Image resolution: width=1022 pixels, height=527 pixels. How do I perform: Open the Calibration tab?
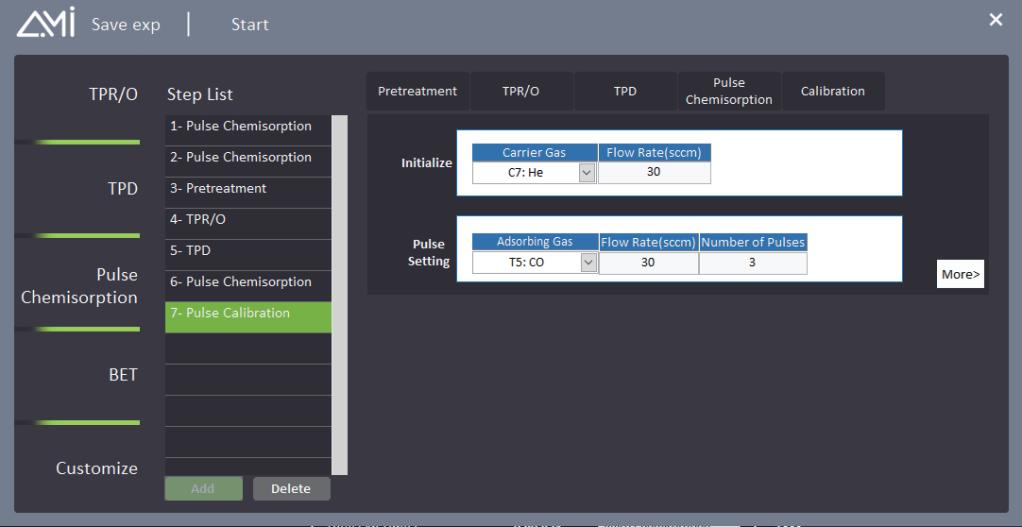[832, 91]
